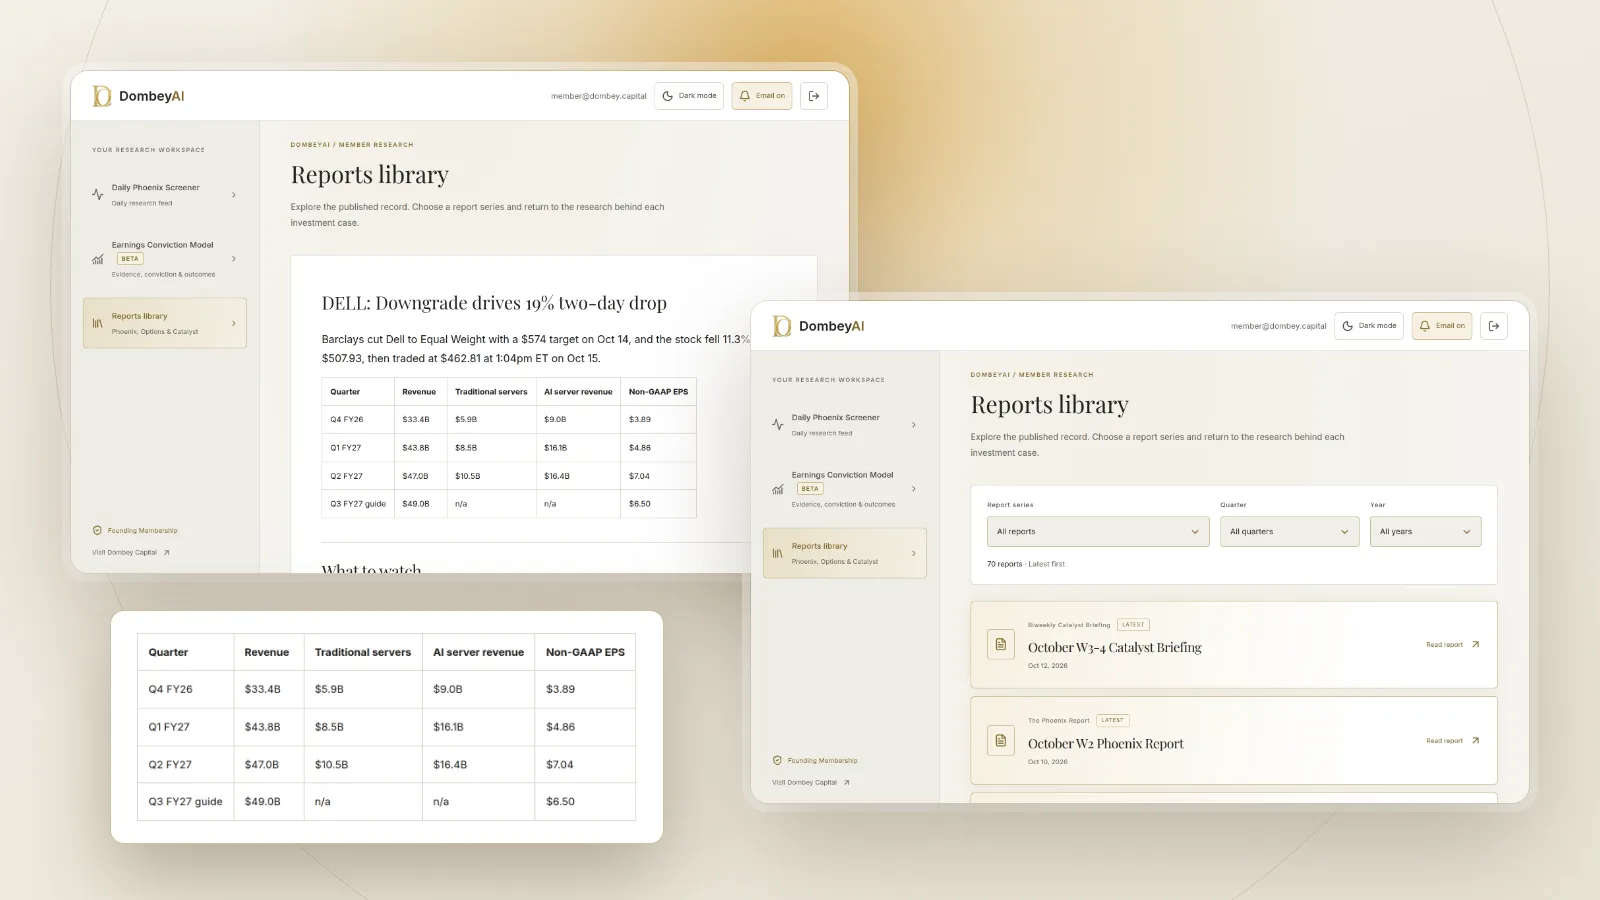This screenshot has width=1600, height=900.
Task: Expand Earnings Conviction Model chevron in right window
Action: pos(914,489)
